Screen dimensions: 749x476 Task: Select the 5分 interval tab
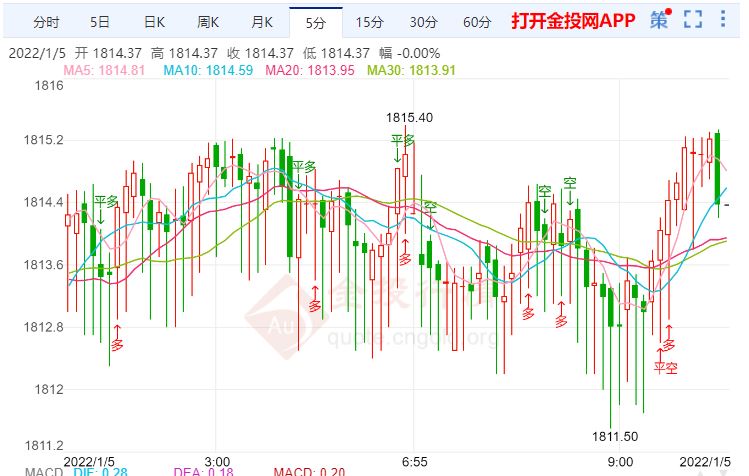click(316, 22)
